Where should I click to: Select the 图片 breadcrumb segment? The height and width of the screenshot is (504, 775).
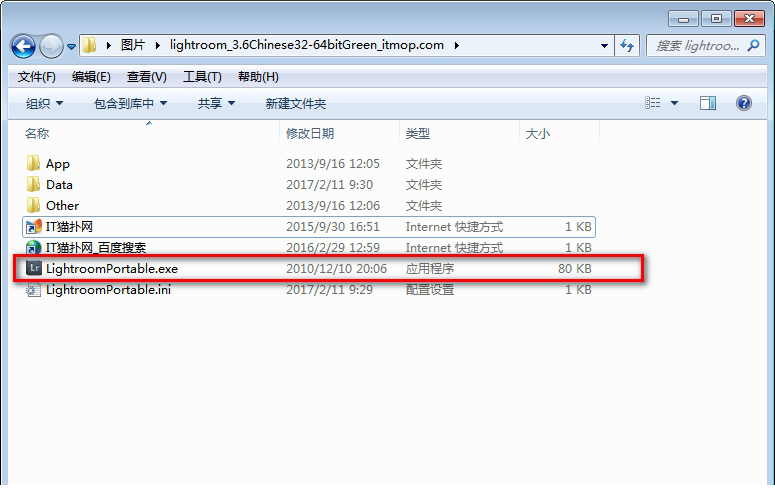(133, 45)
